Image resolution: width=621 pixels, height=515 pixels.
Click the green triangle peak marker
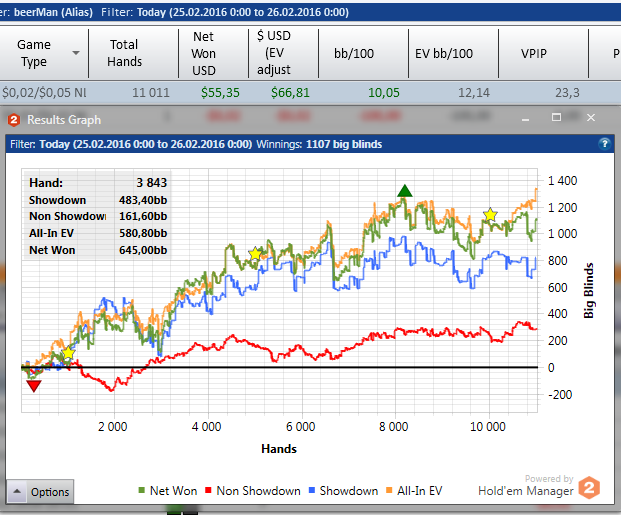click(x=404, y=191)
